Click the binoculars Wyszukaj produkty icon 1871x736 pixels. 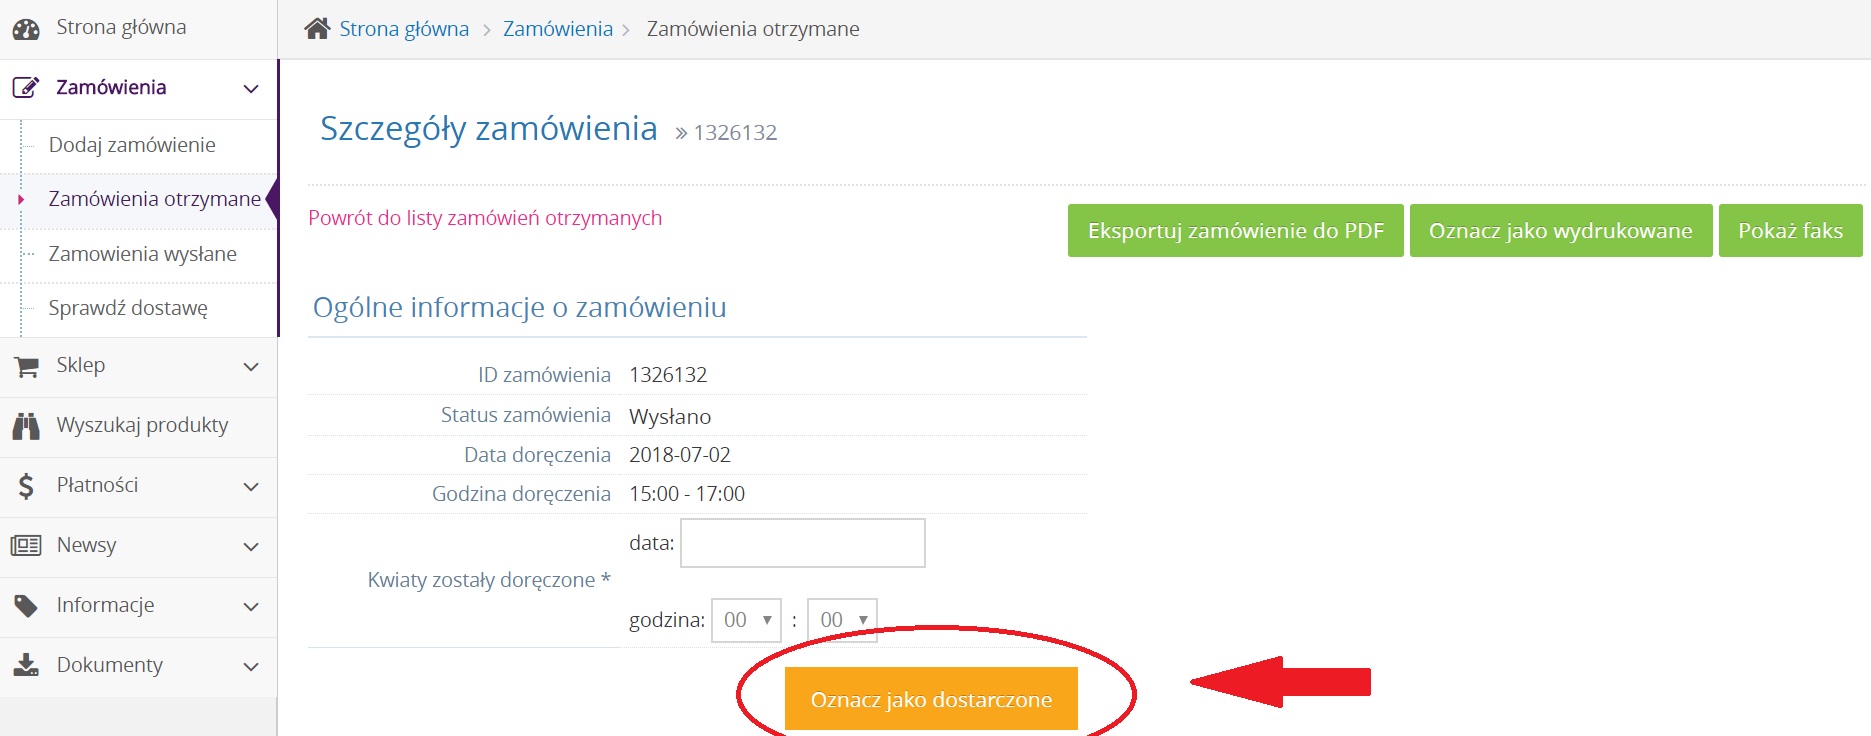[x=26, y=426]
